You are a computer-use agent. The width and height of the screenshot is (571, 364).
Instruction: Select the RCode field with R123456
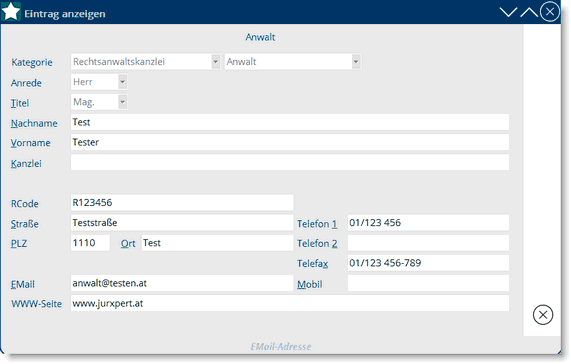pyautogui.click(x=182, y=202)
